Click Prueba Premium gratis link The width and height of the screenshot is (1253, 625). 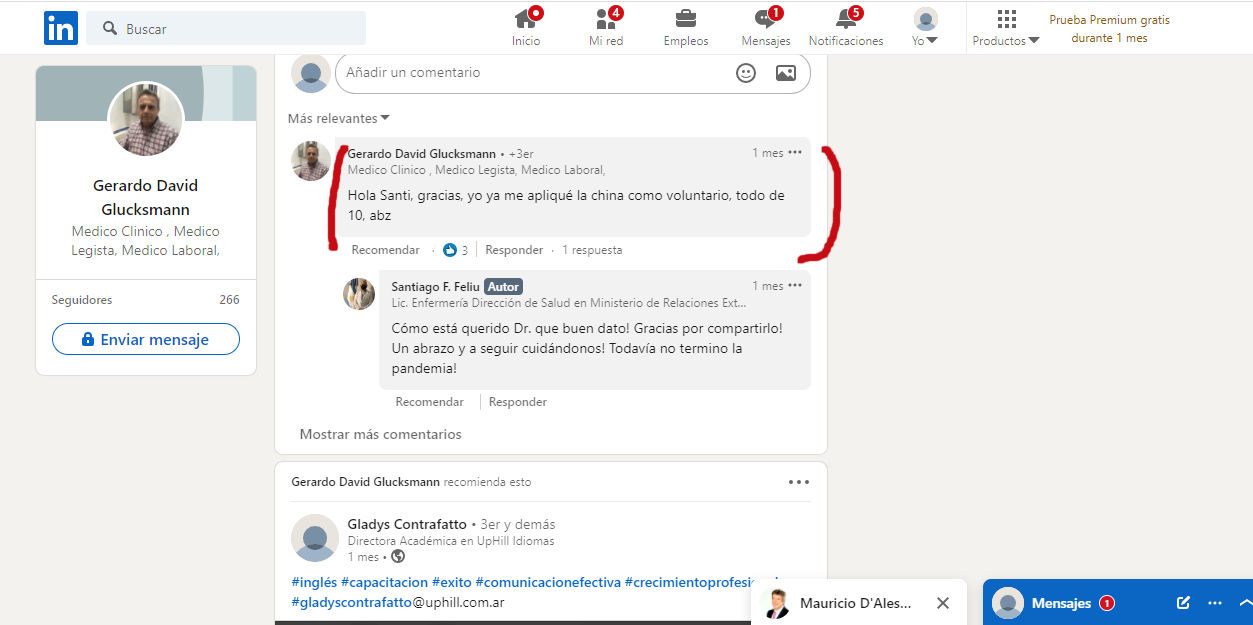click(x=1109, y=28)
